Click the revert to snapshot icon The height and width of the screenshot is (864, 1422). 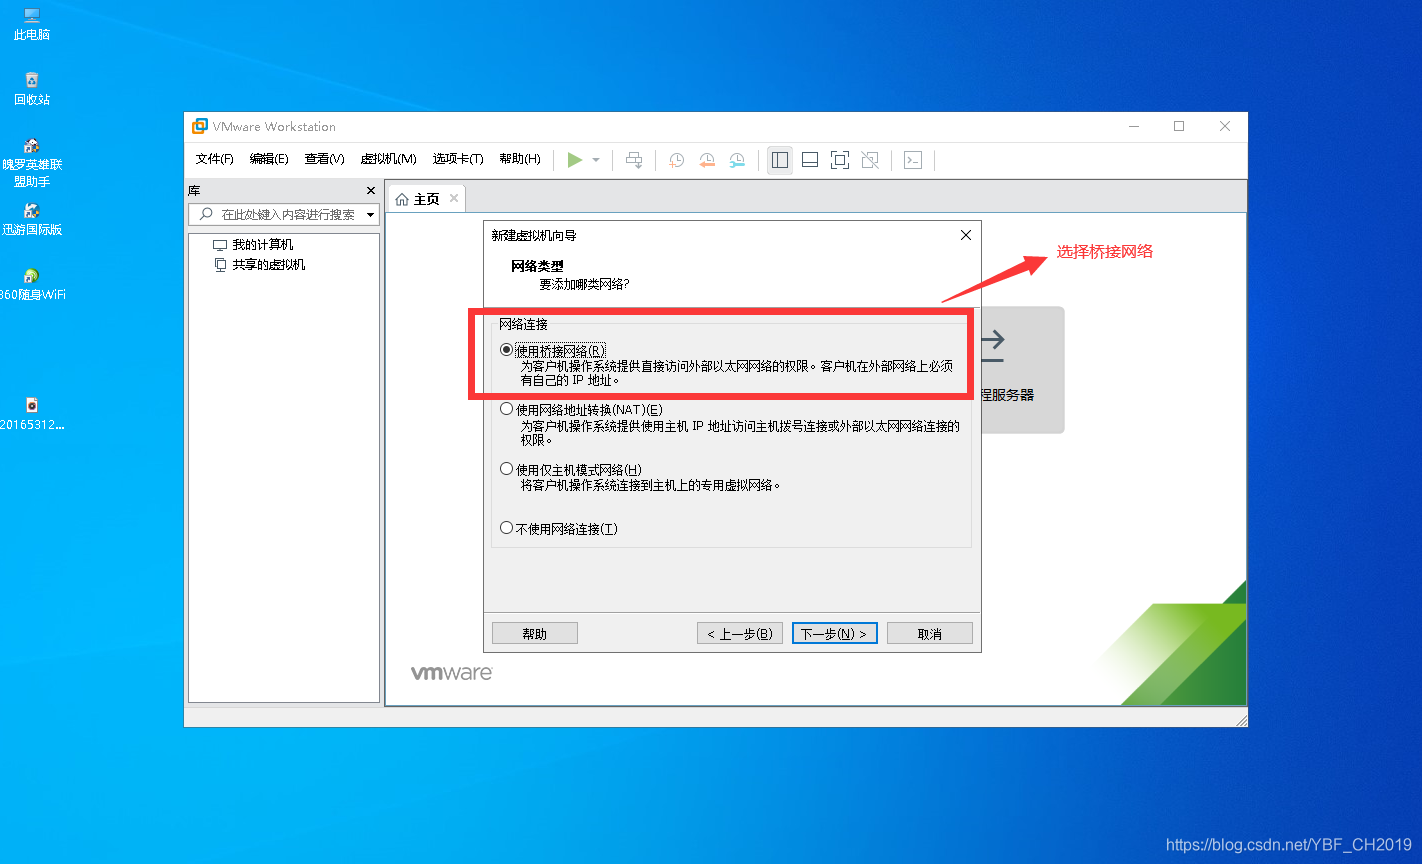click(707, 160)
